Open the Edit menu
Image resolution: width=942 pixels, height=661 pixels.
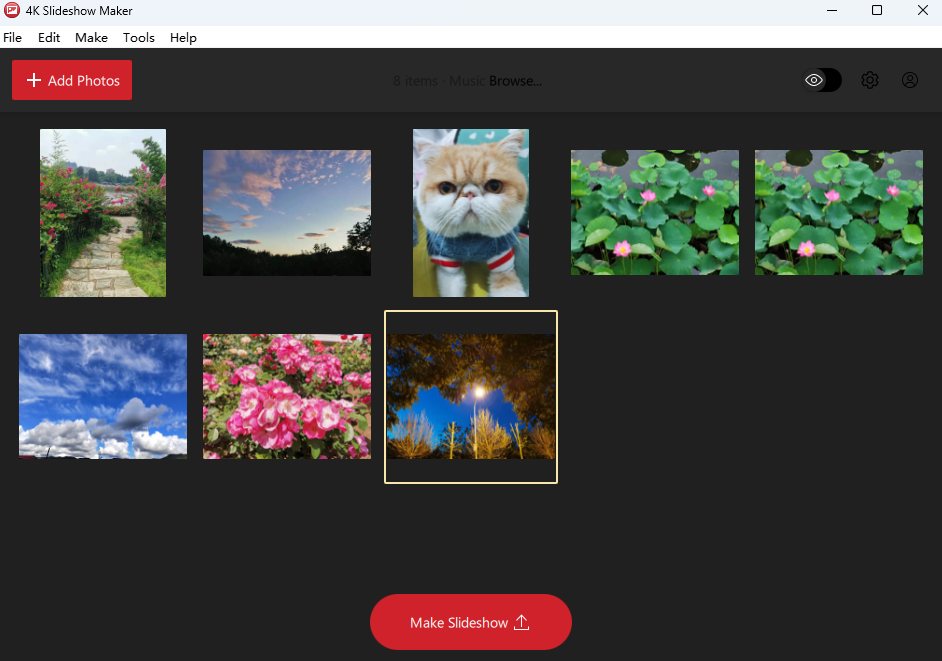[x=48, y=37]
